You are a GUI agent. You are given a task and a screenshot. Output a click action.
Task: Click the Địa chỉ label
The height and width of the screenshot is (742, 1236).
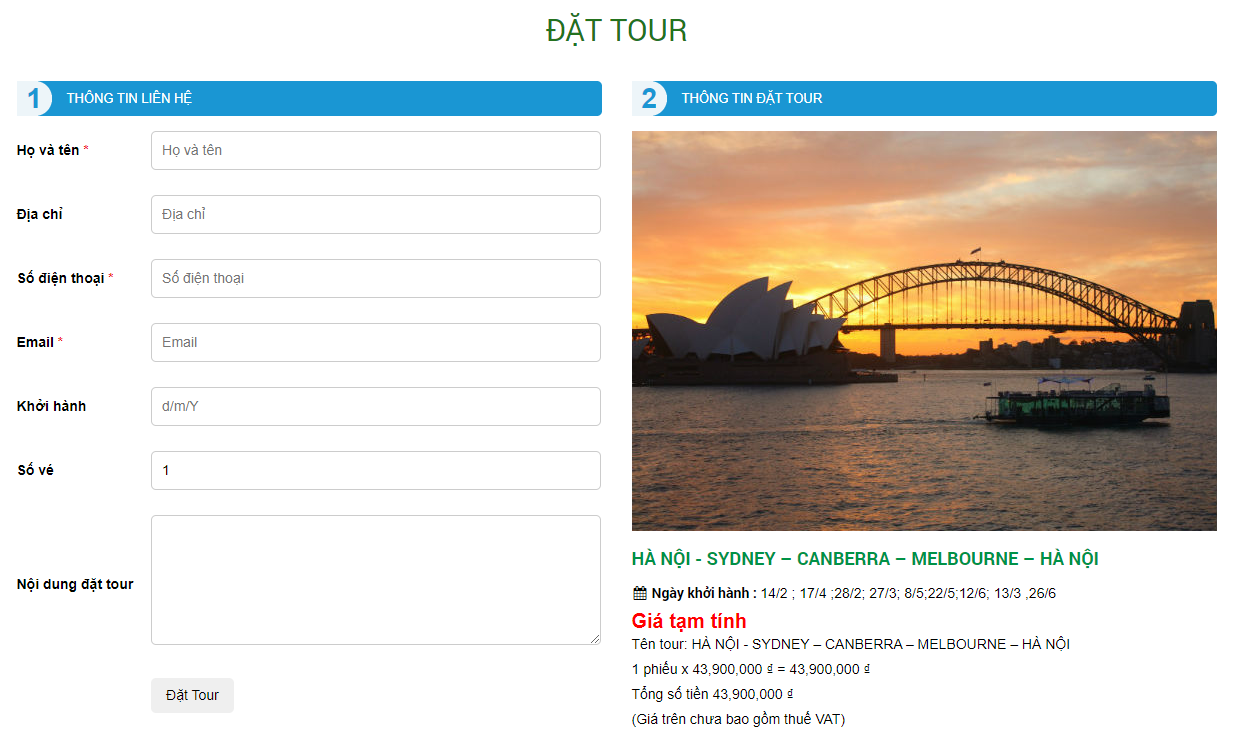coord(40,214)
